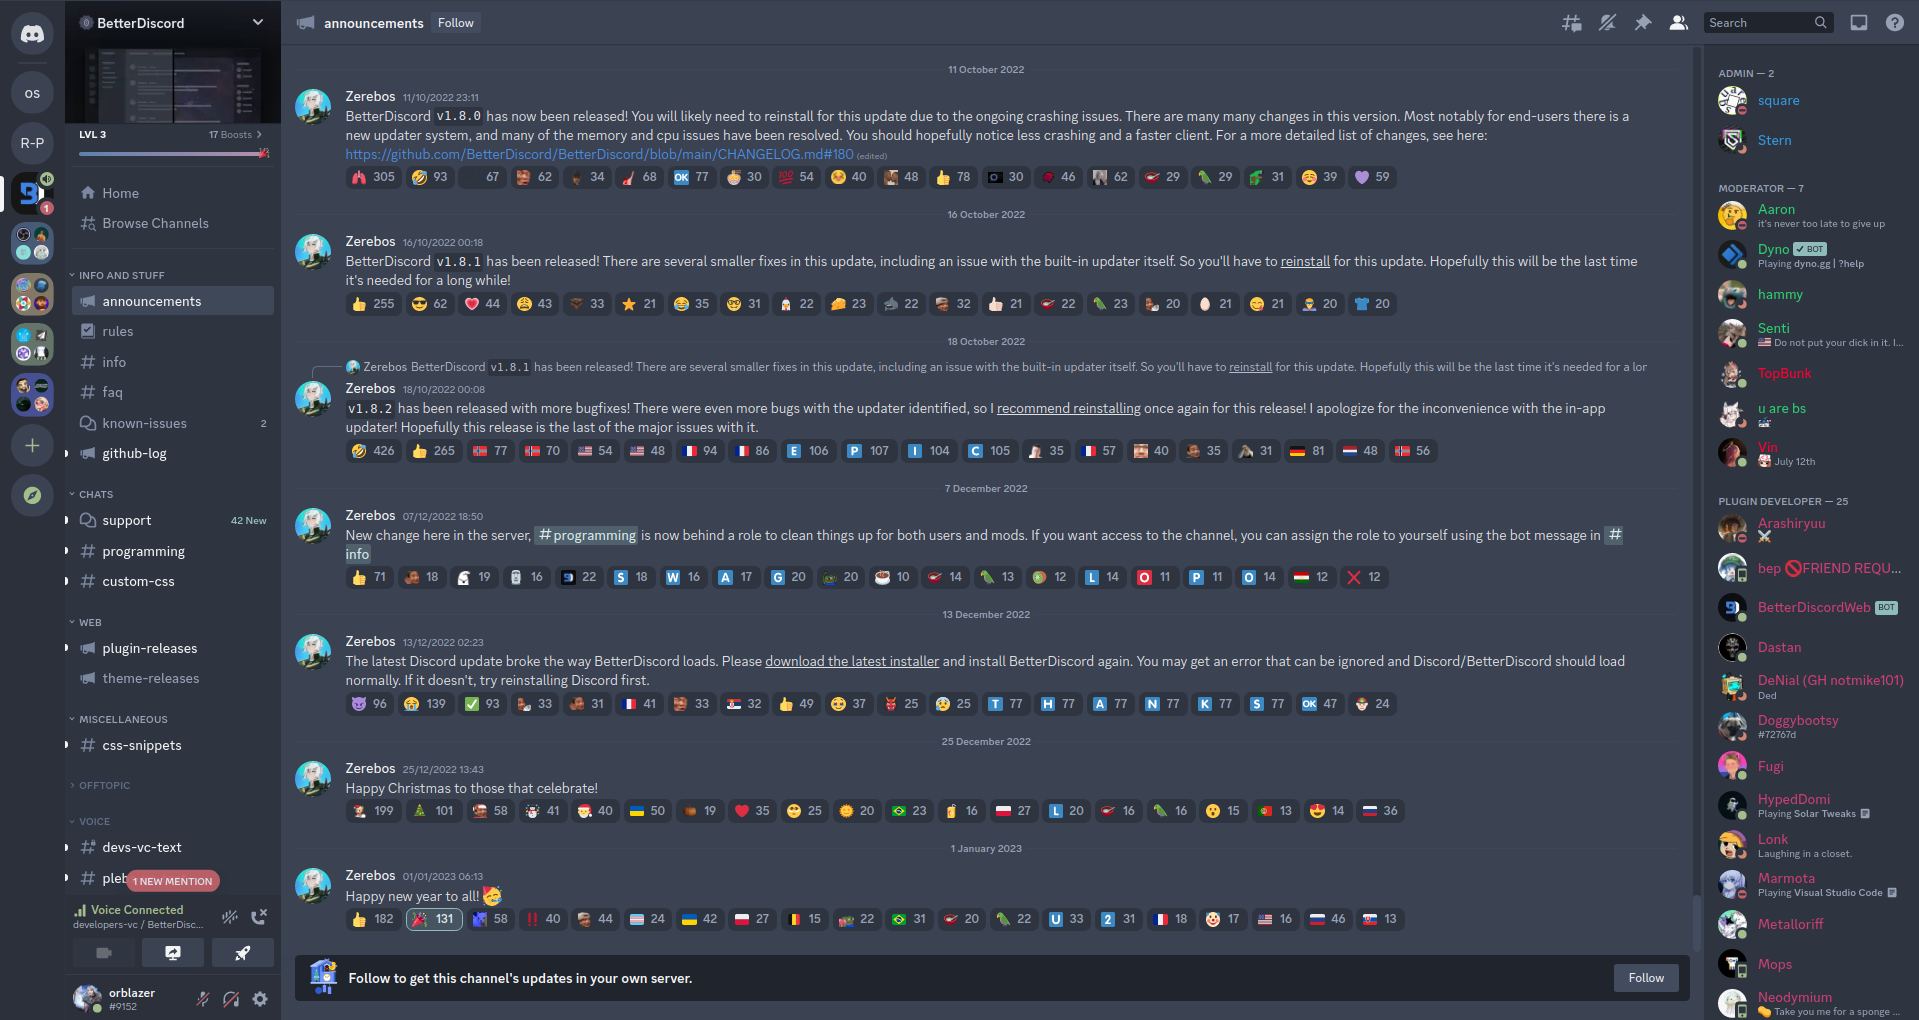Viewport: 1919px width, 1020px height.
Task: Open the Inbox icon
Action: (x=1858, y=23)
